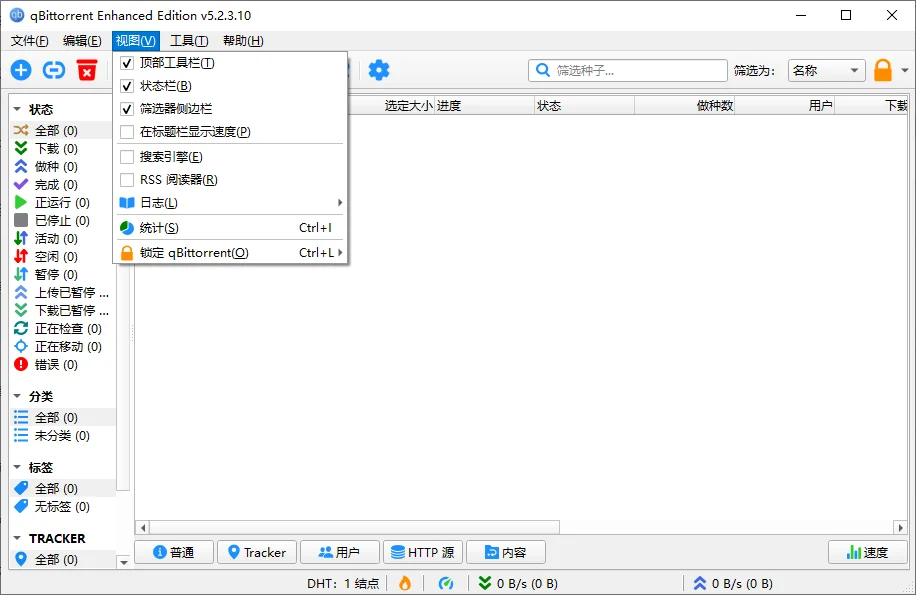
Task: Click the add torrent file plus icon
Action: coord(21,71)
